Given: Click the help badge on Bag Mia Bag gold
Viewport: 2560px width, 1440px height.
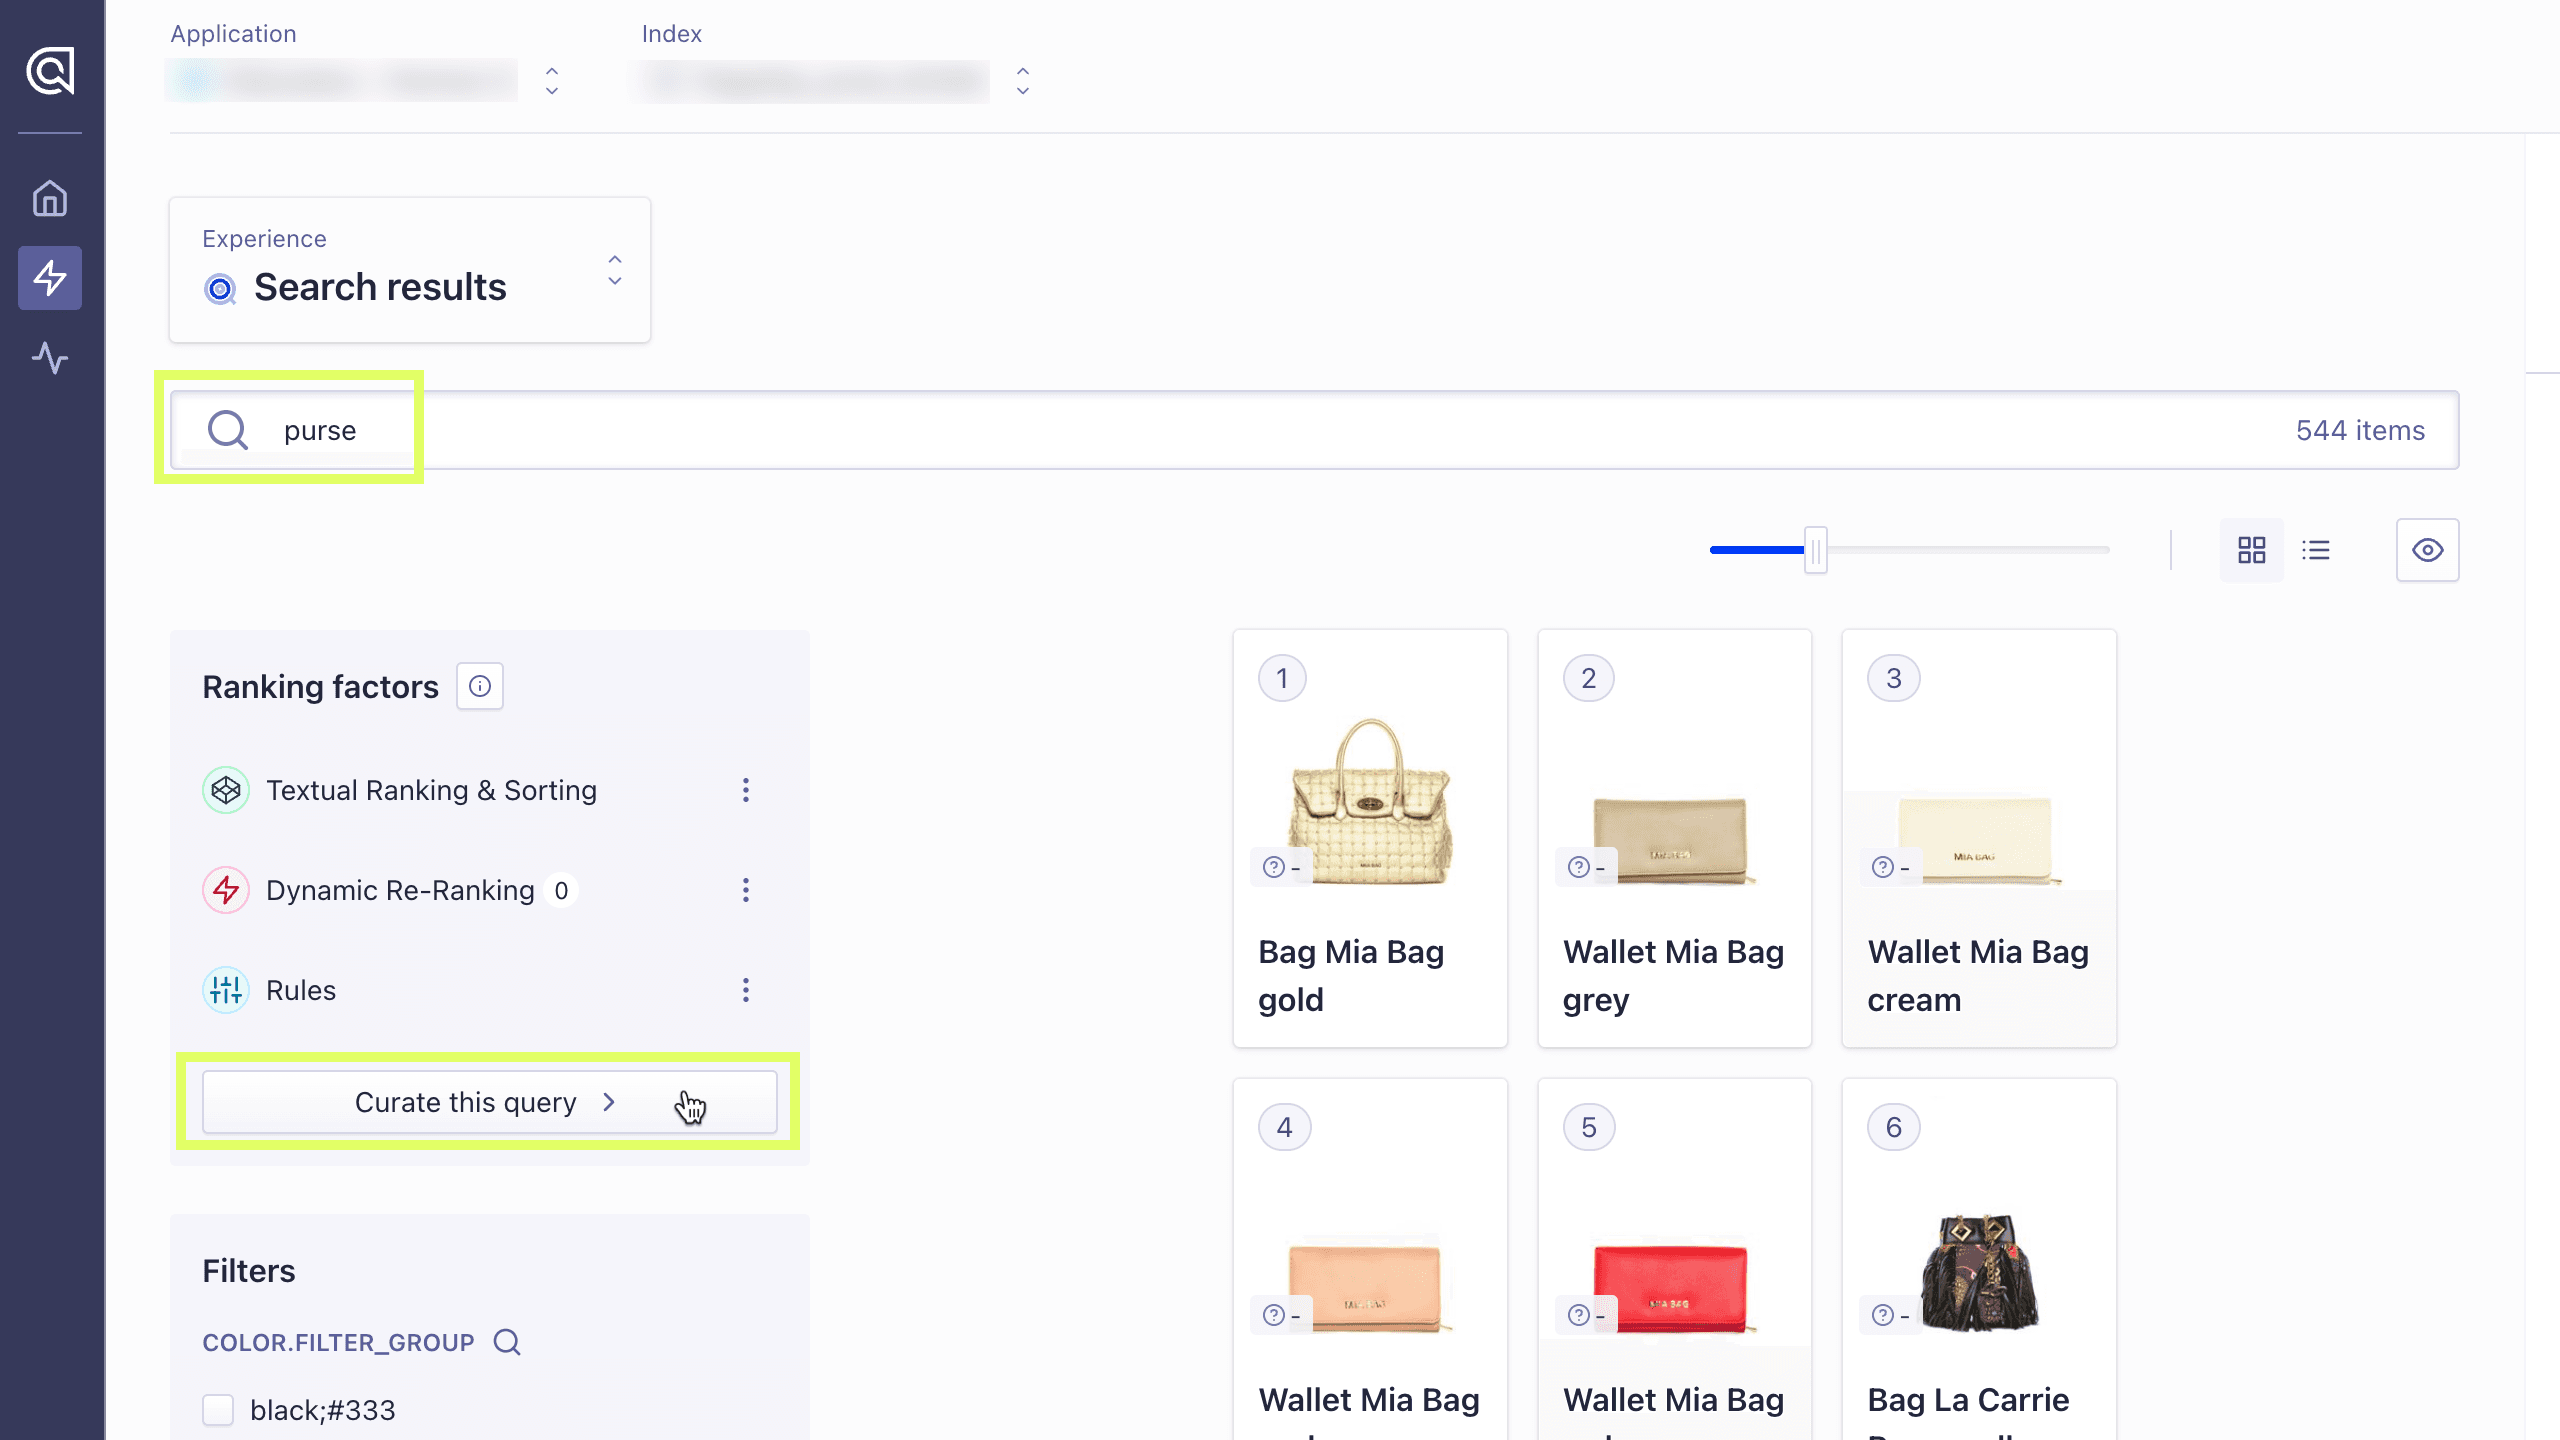Looking at the screenshot, I should [x=1280, y=867].
